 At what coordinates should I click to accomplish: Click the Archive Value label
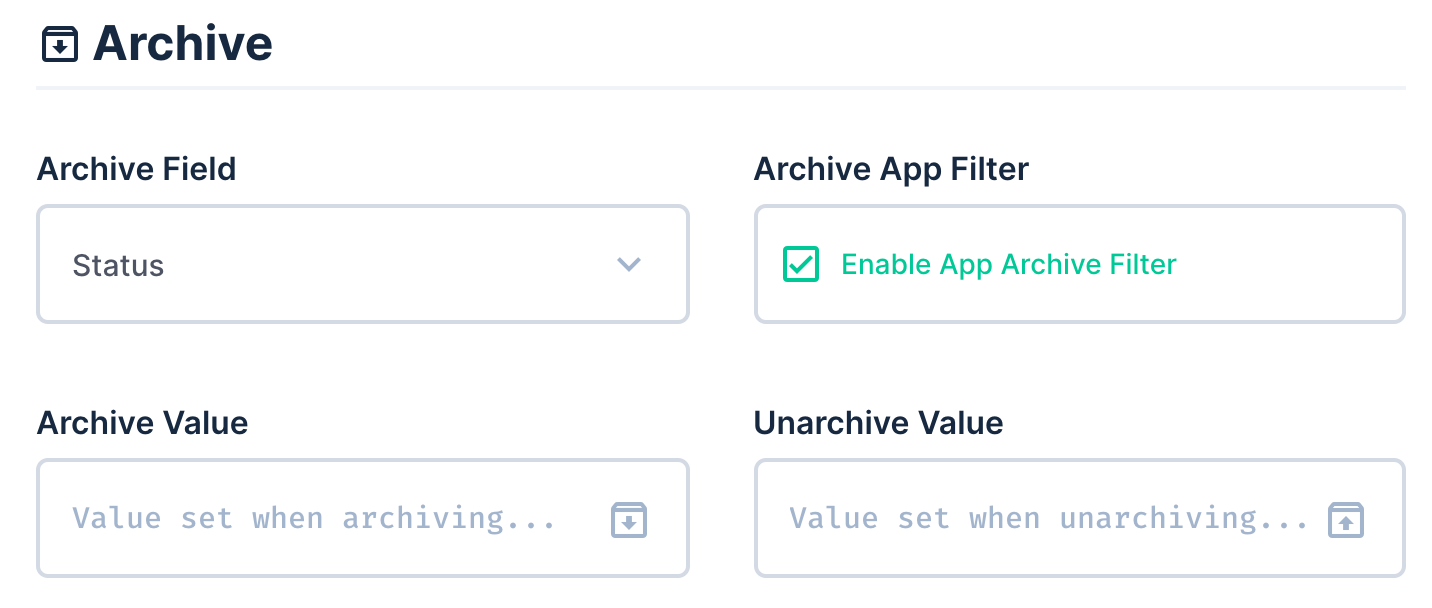(142, 422)
